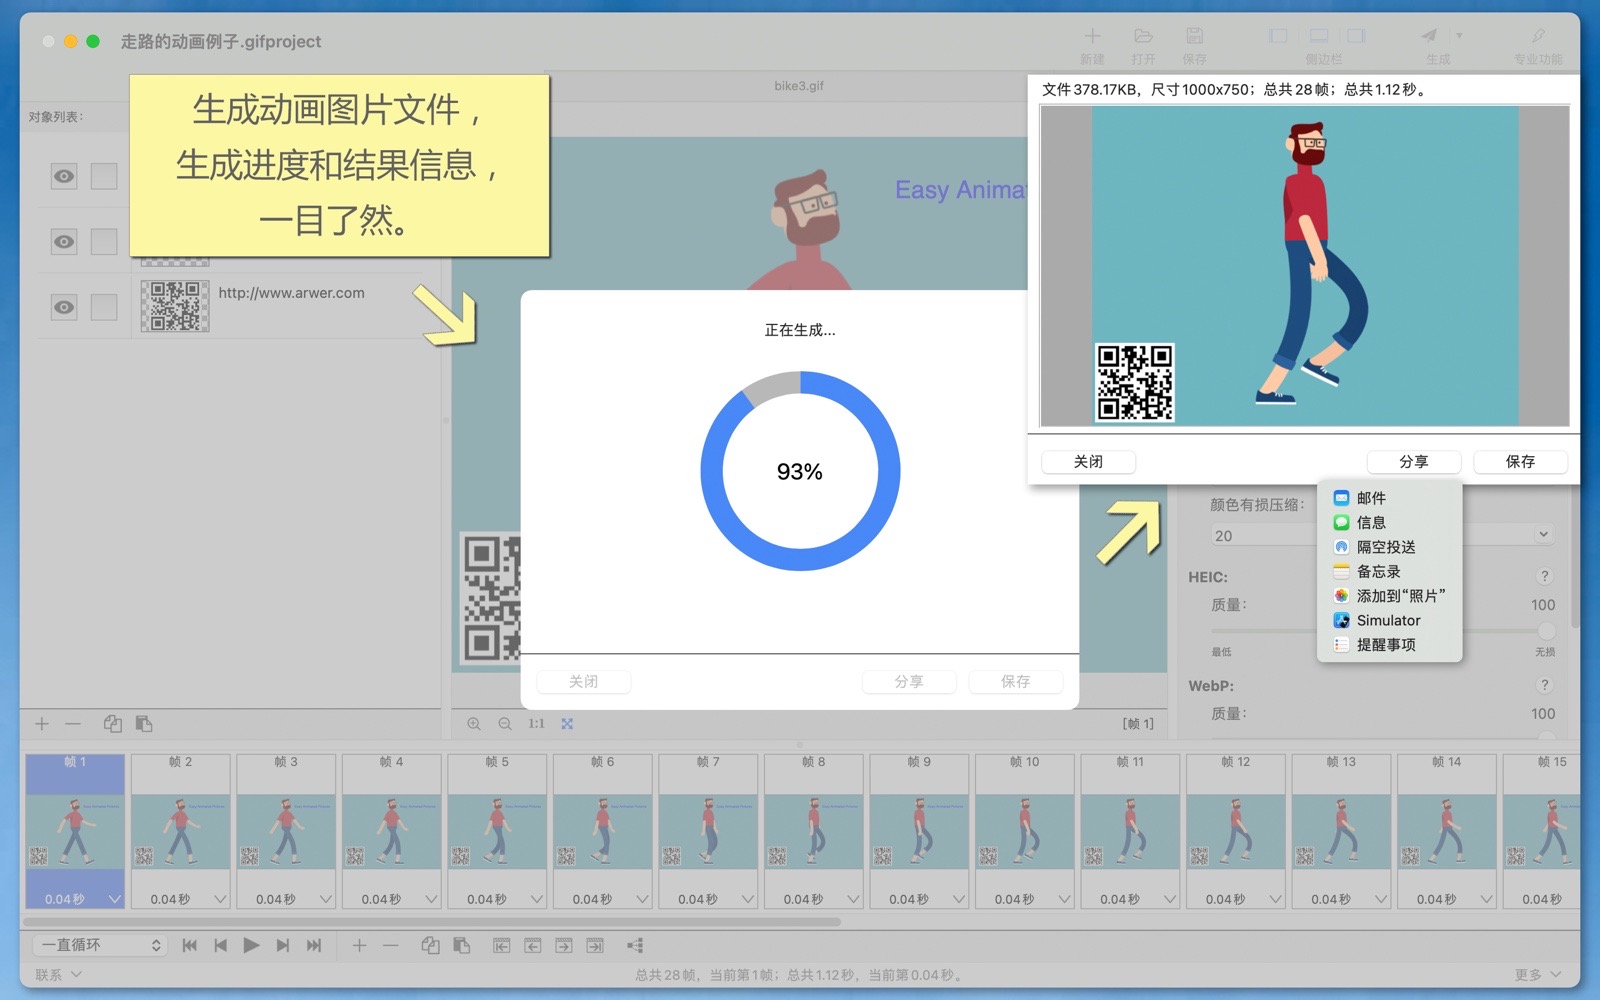
Task: Click the 分享 button under the GIF preview
Action: [x=1413, y=461]
